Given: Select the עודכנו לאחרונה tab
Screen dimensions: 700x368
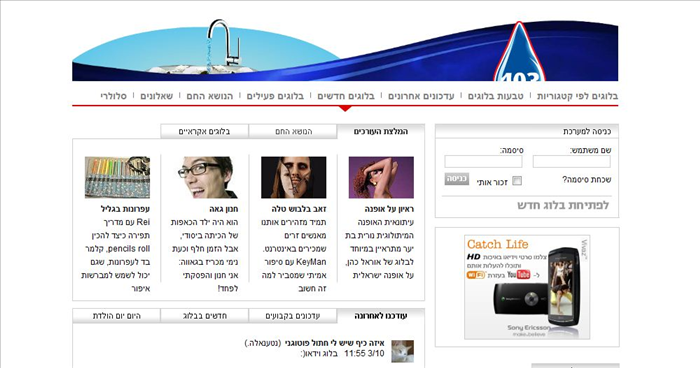Looking at the screenshot, I should click(381, 316).
